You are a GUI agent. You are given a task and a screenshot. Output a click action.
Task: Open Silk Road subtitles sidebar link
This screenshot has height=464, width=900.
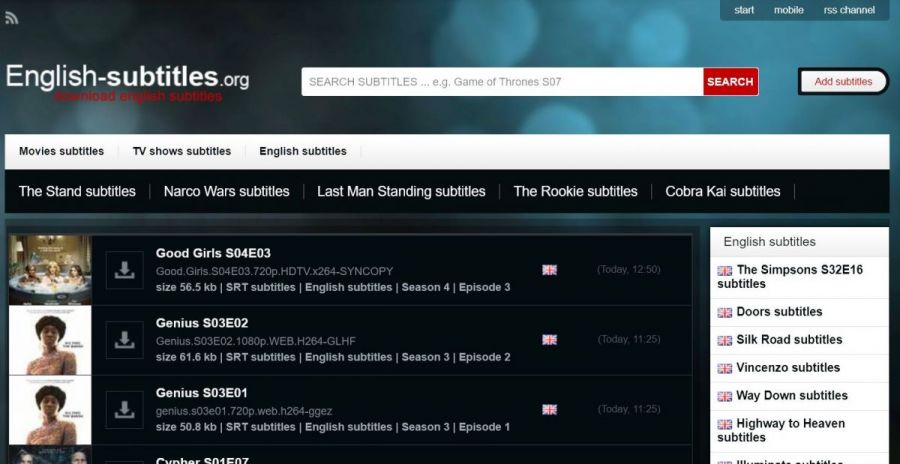789,340
